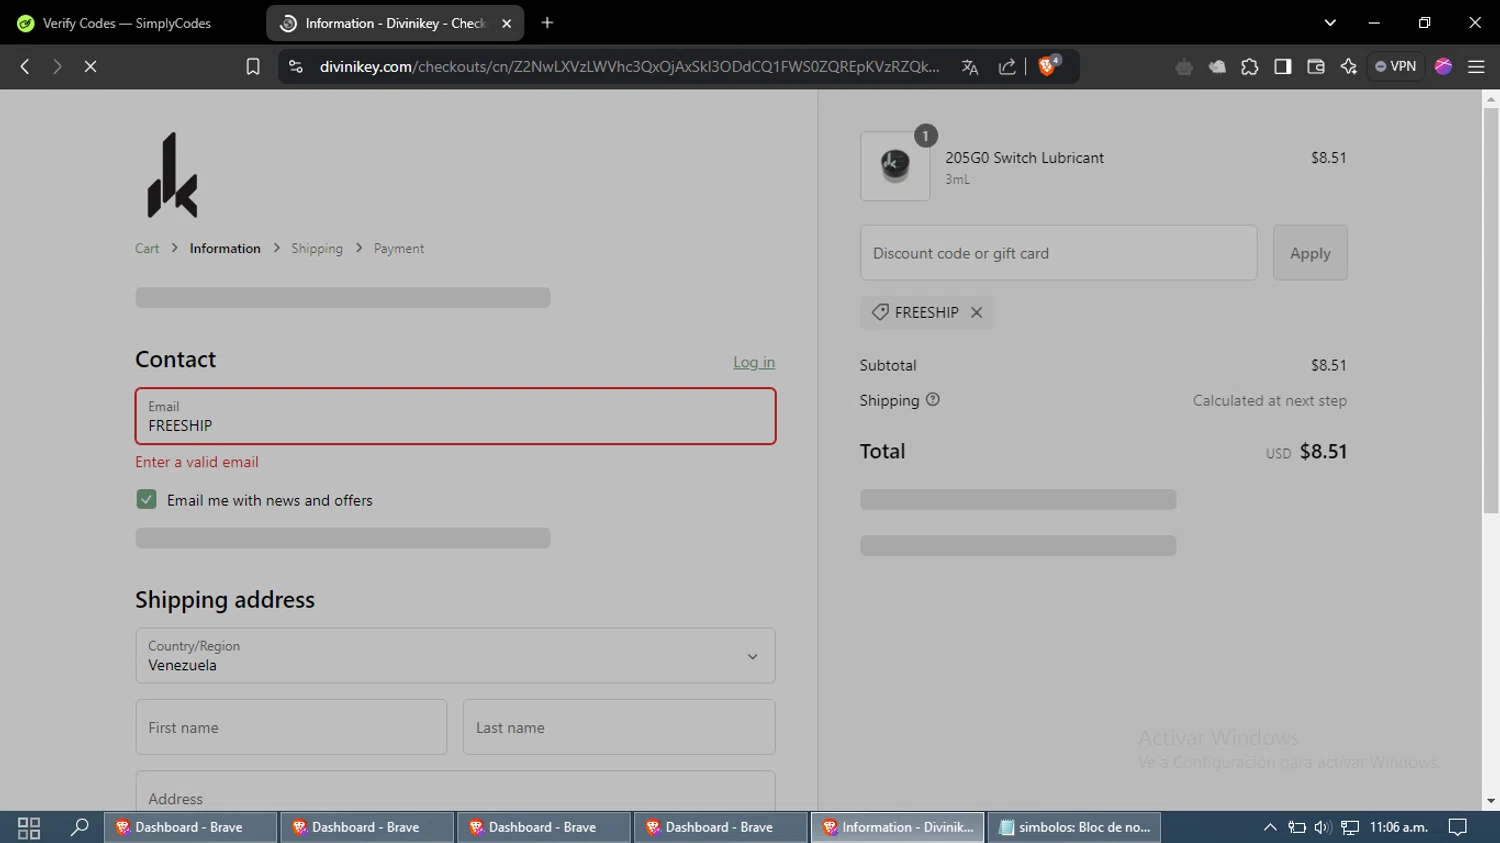Screen dimensions: 1500x843
Task: Click the Brave Shields lion icon
Action: (1047, 67)
